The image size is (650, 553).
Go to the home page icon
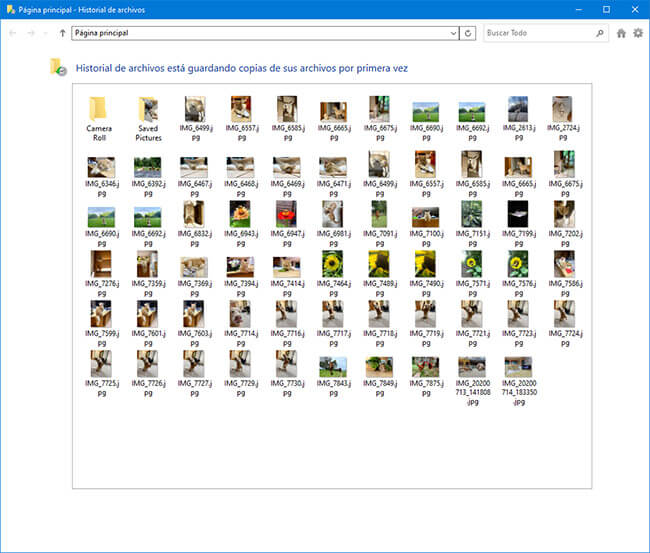coord(621,33)
